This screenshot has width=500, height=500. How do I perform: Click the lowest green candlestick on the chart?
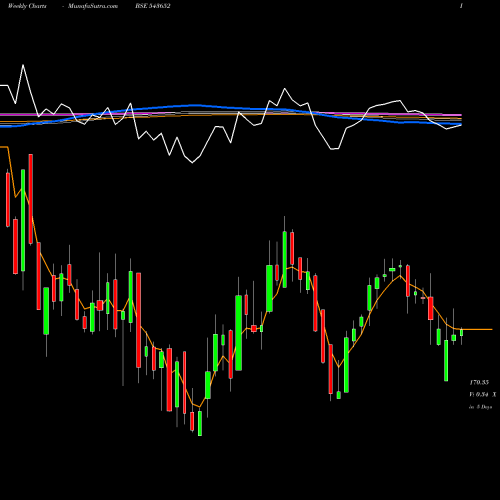coord(200,423)
